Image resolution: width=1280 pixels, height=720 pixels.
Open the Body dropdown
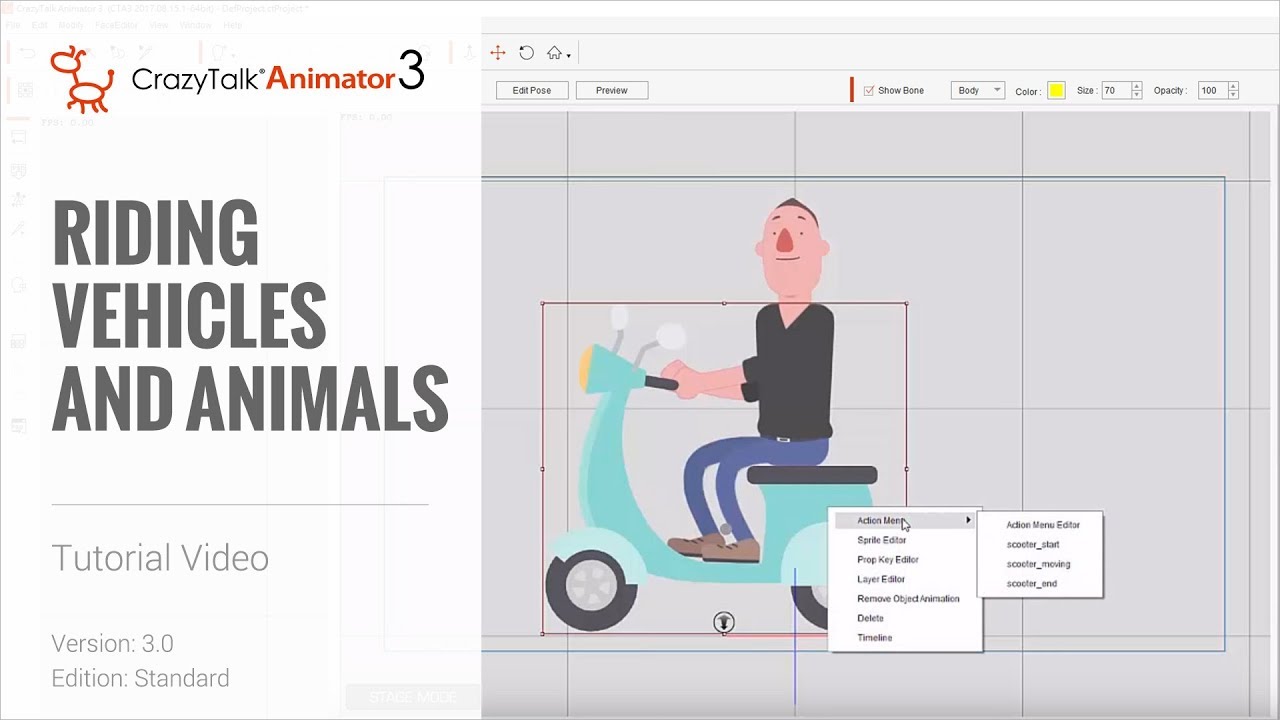tap(977, 90)
